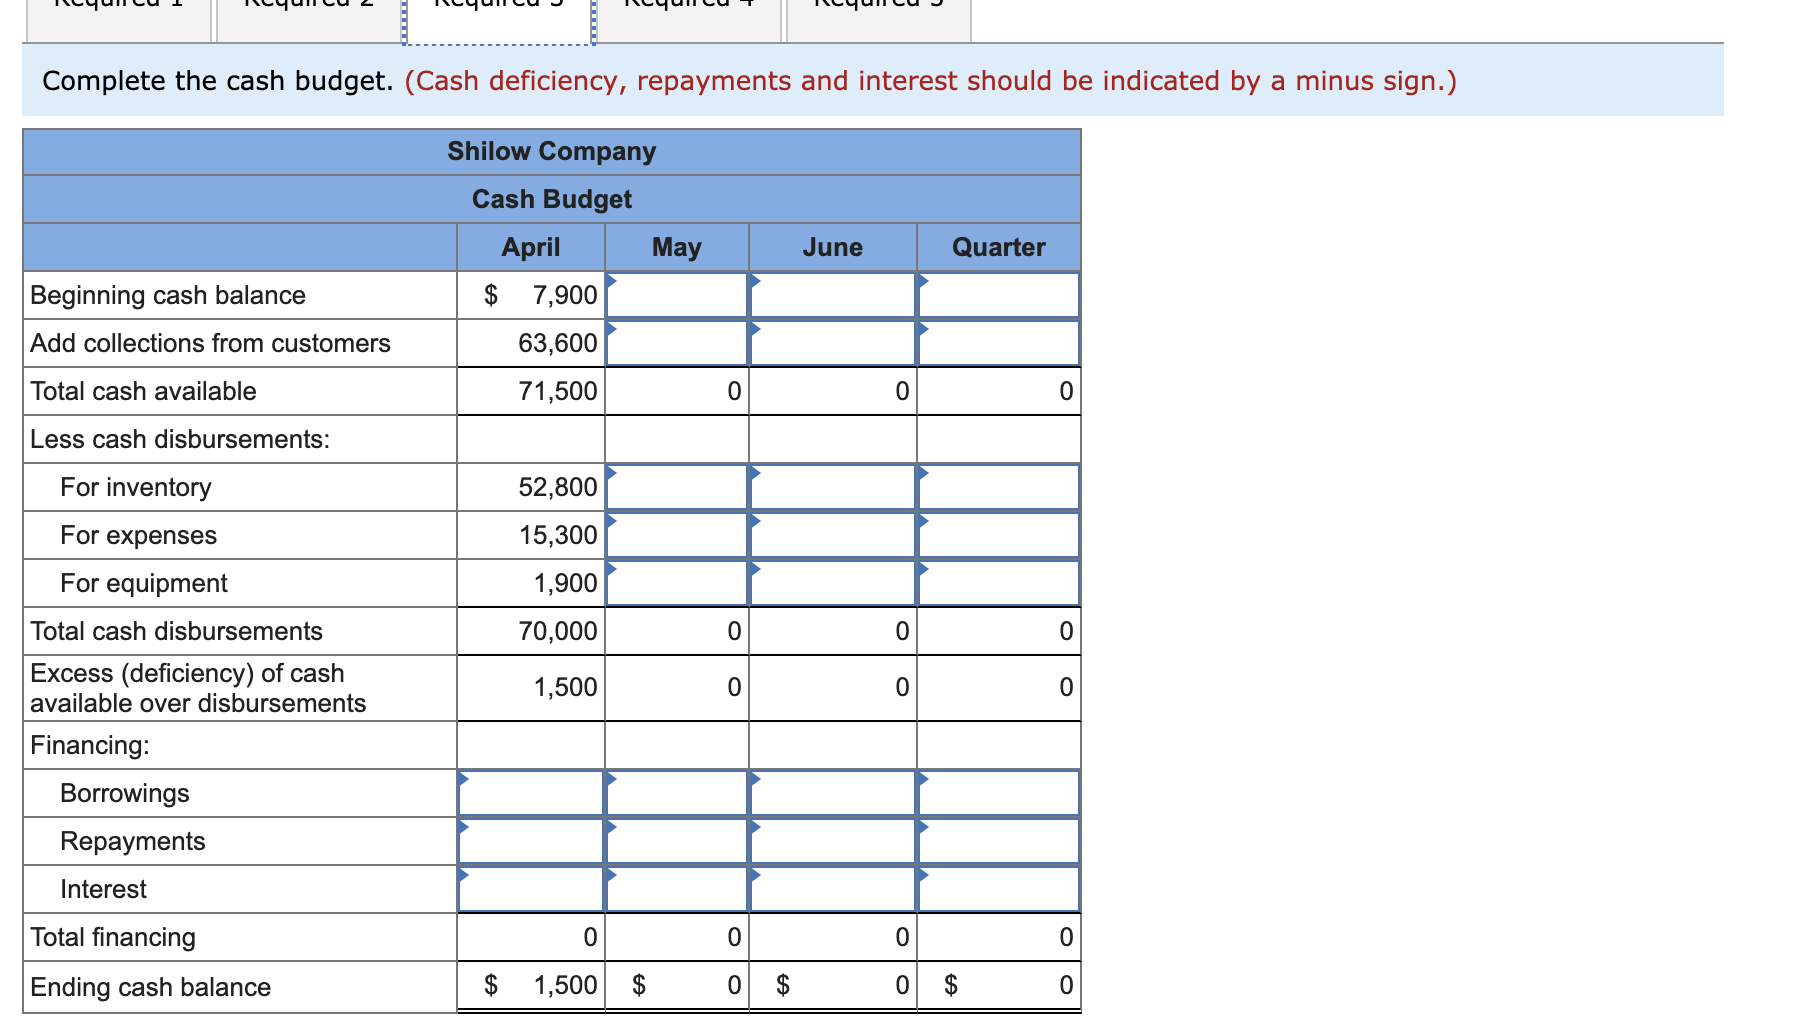Select Quarter For expenses input cell
This screenshot has height=1030, width=1802.
(x=999, y=535)
